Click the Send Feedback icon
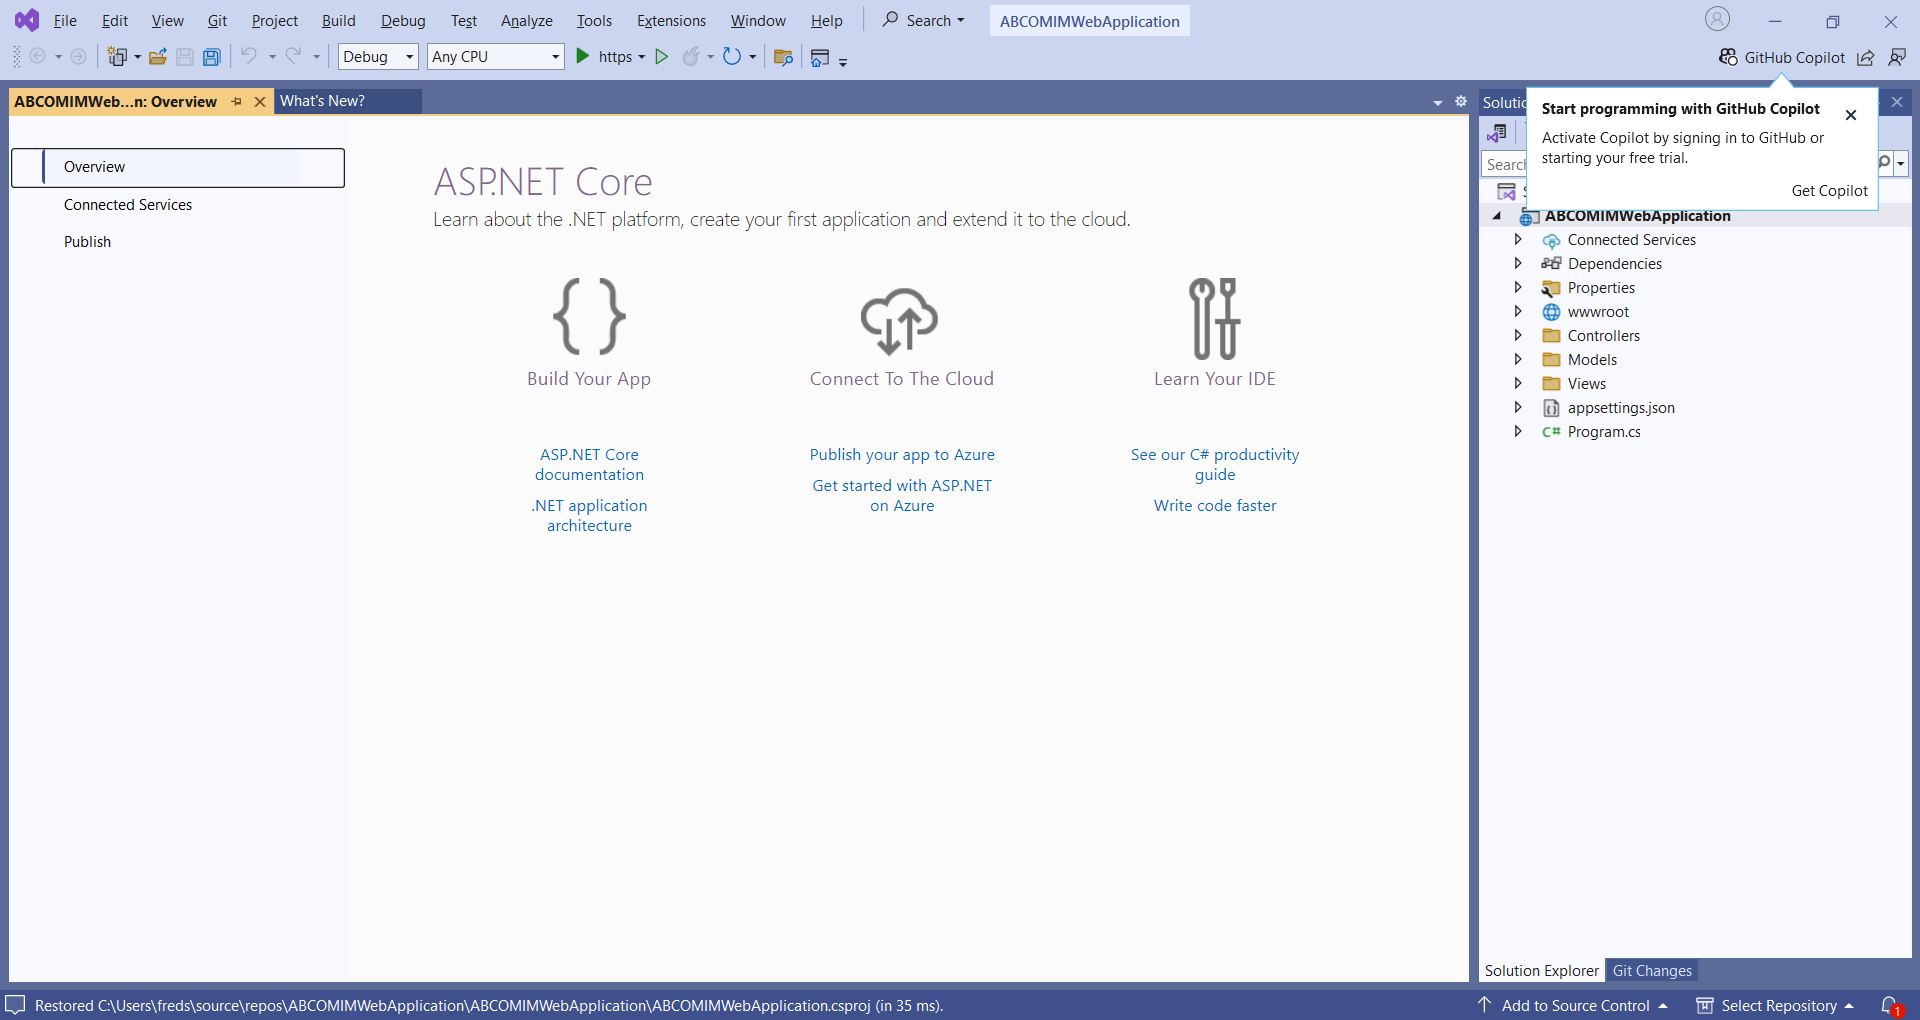 pyautogui.click(x=1897, y=57)
